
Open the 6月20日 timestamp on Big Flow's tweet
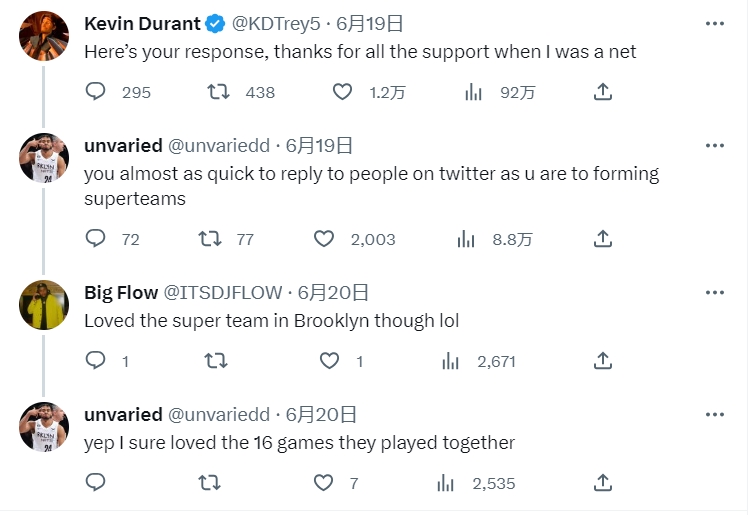[334, 293]
